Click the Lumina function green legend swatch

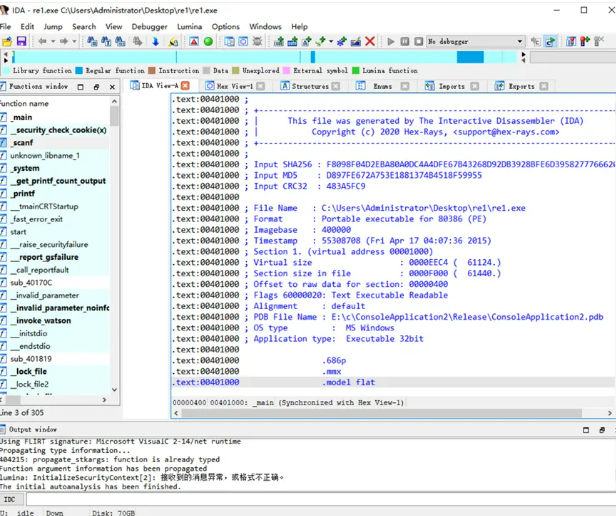pos(356,70)
